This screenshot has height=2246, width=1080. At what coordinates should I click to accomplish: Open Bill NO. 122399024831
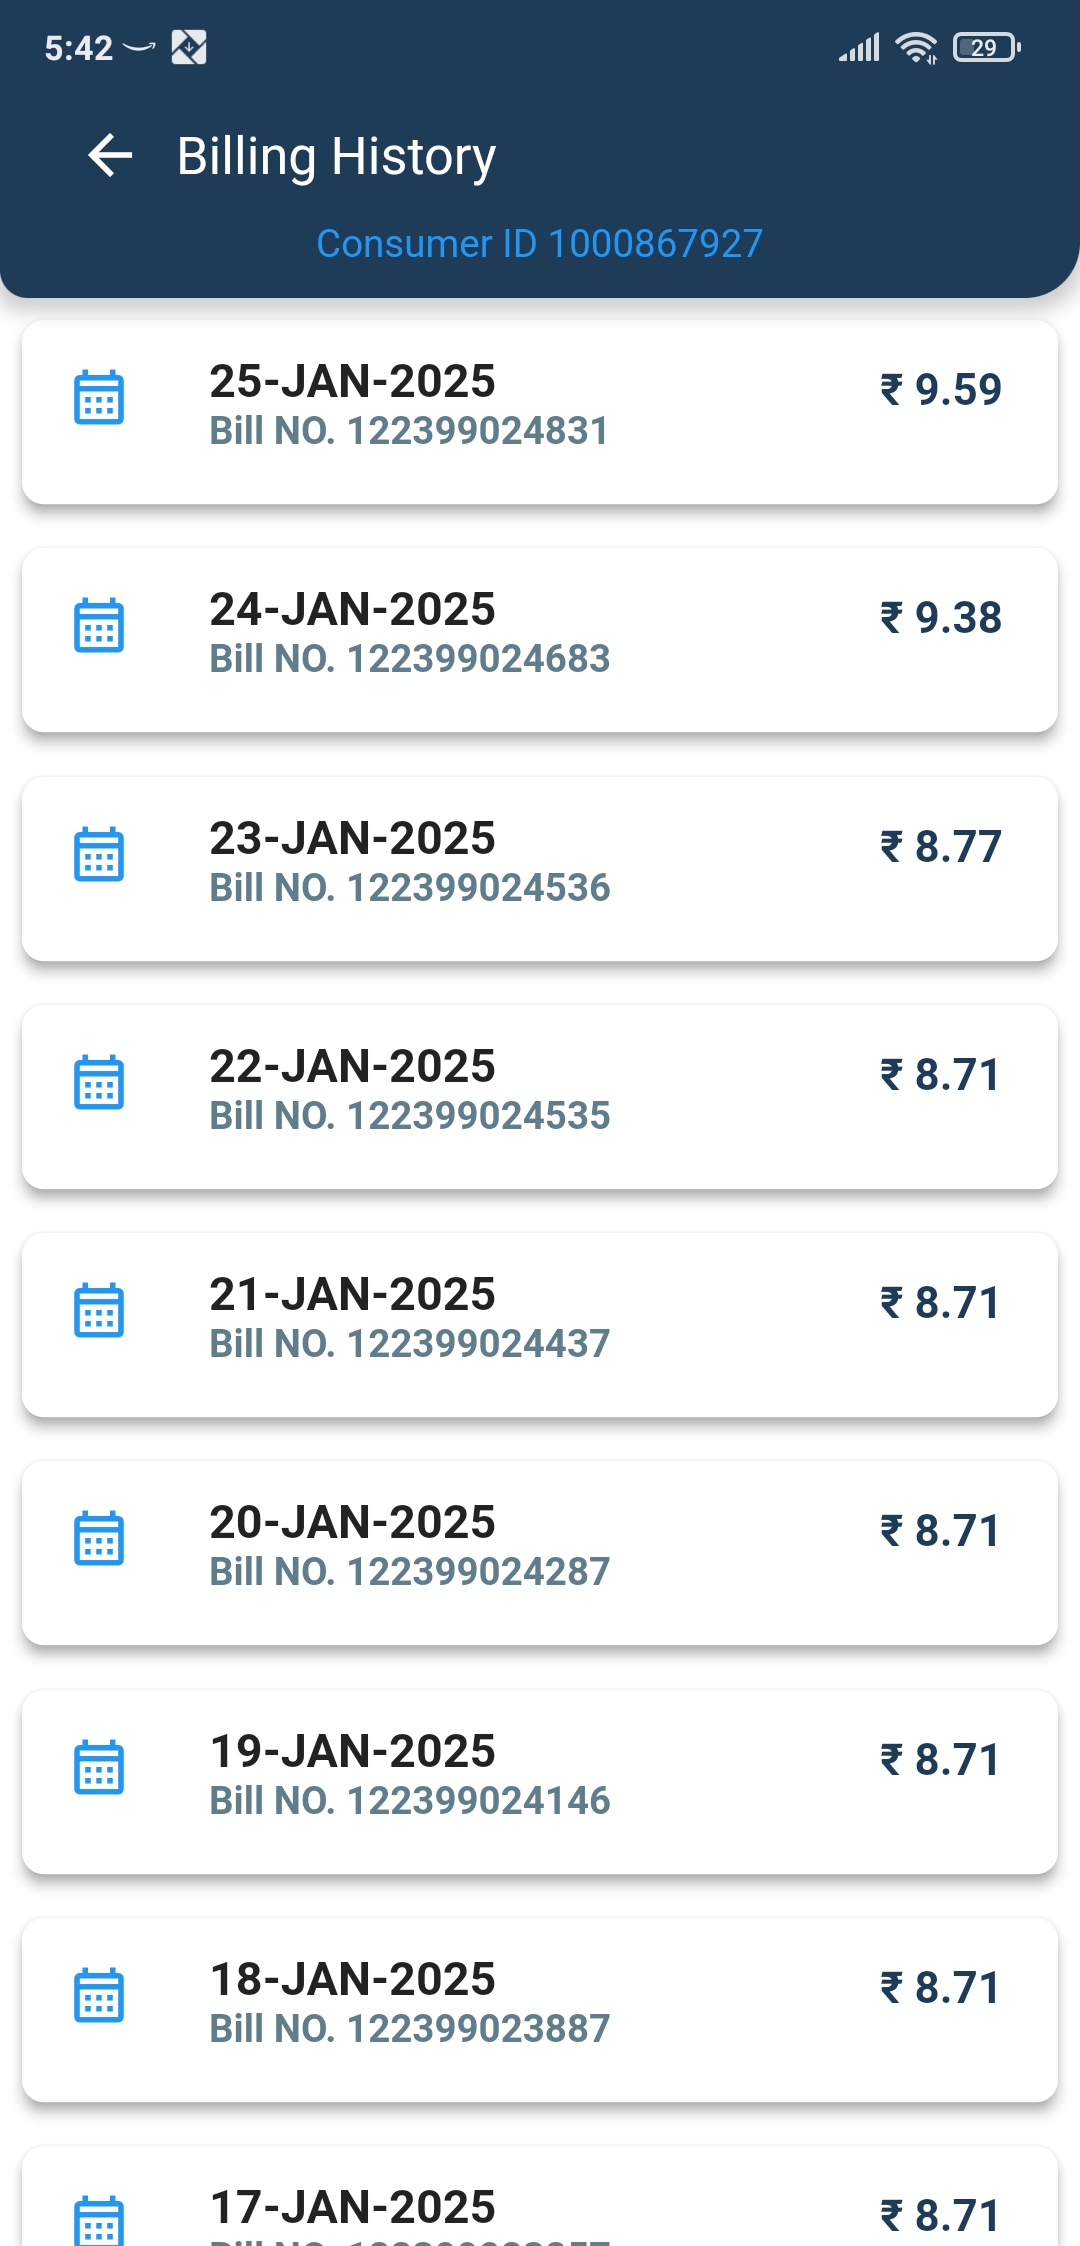coord(409,431)
